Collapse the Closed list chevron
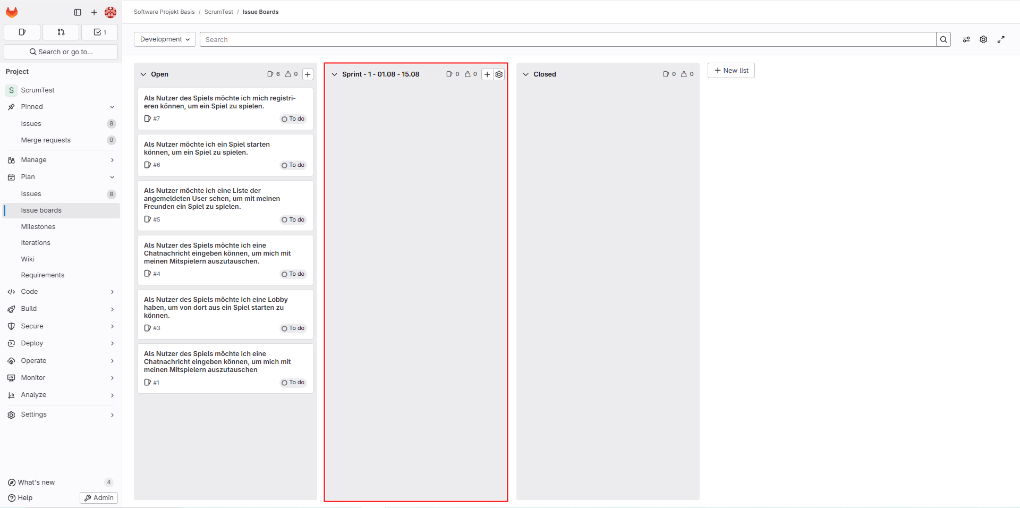The image size is (1020, 508). [x=525, y=74]
